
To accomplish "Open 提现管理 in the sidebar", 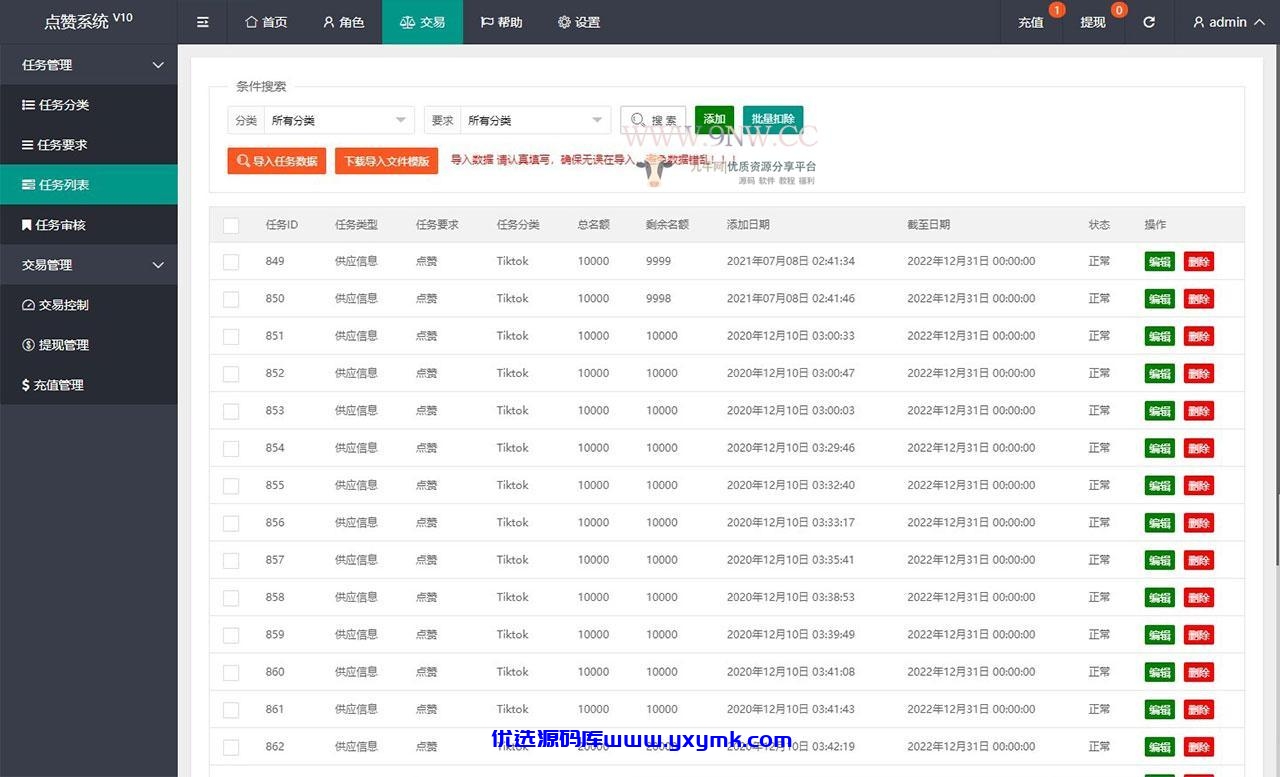I will pyautogui.click(x=89, y=345).
